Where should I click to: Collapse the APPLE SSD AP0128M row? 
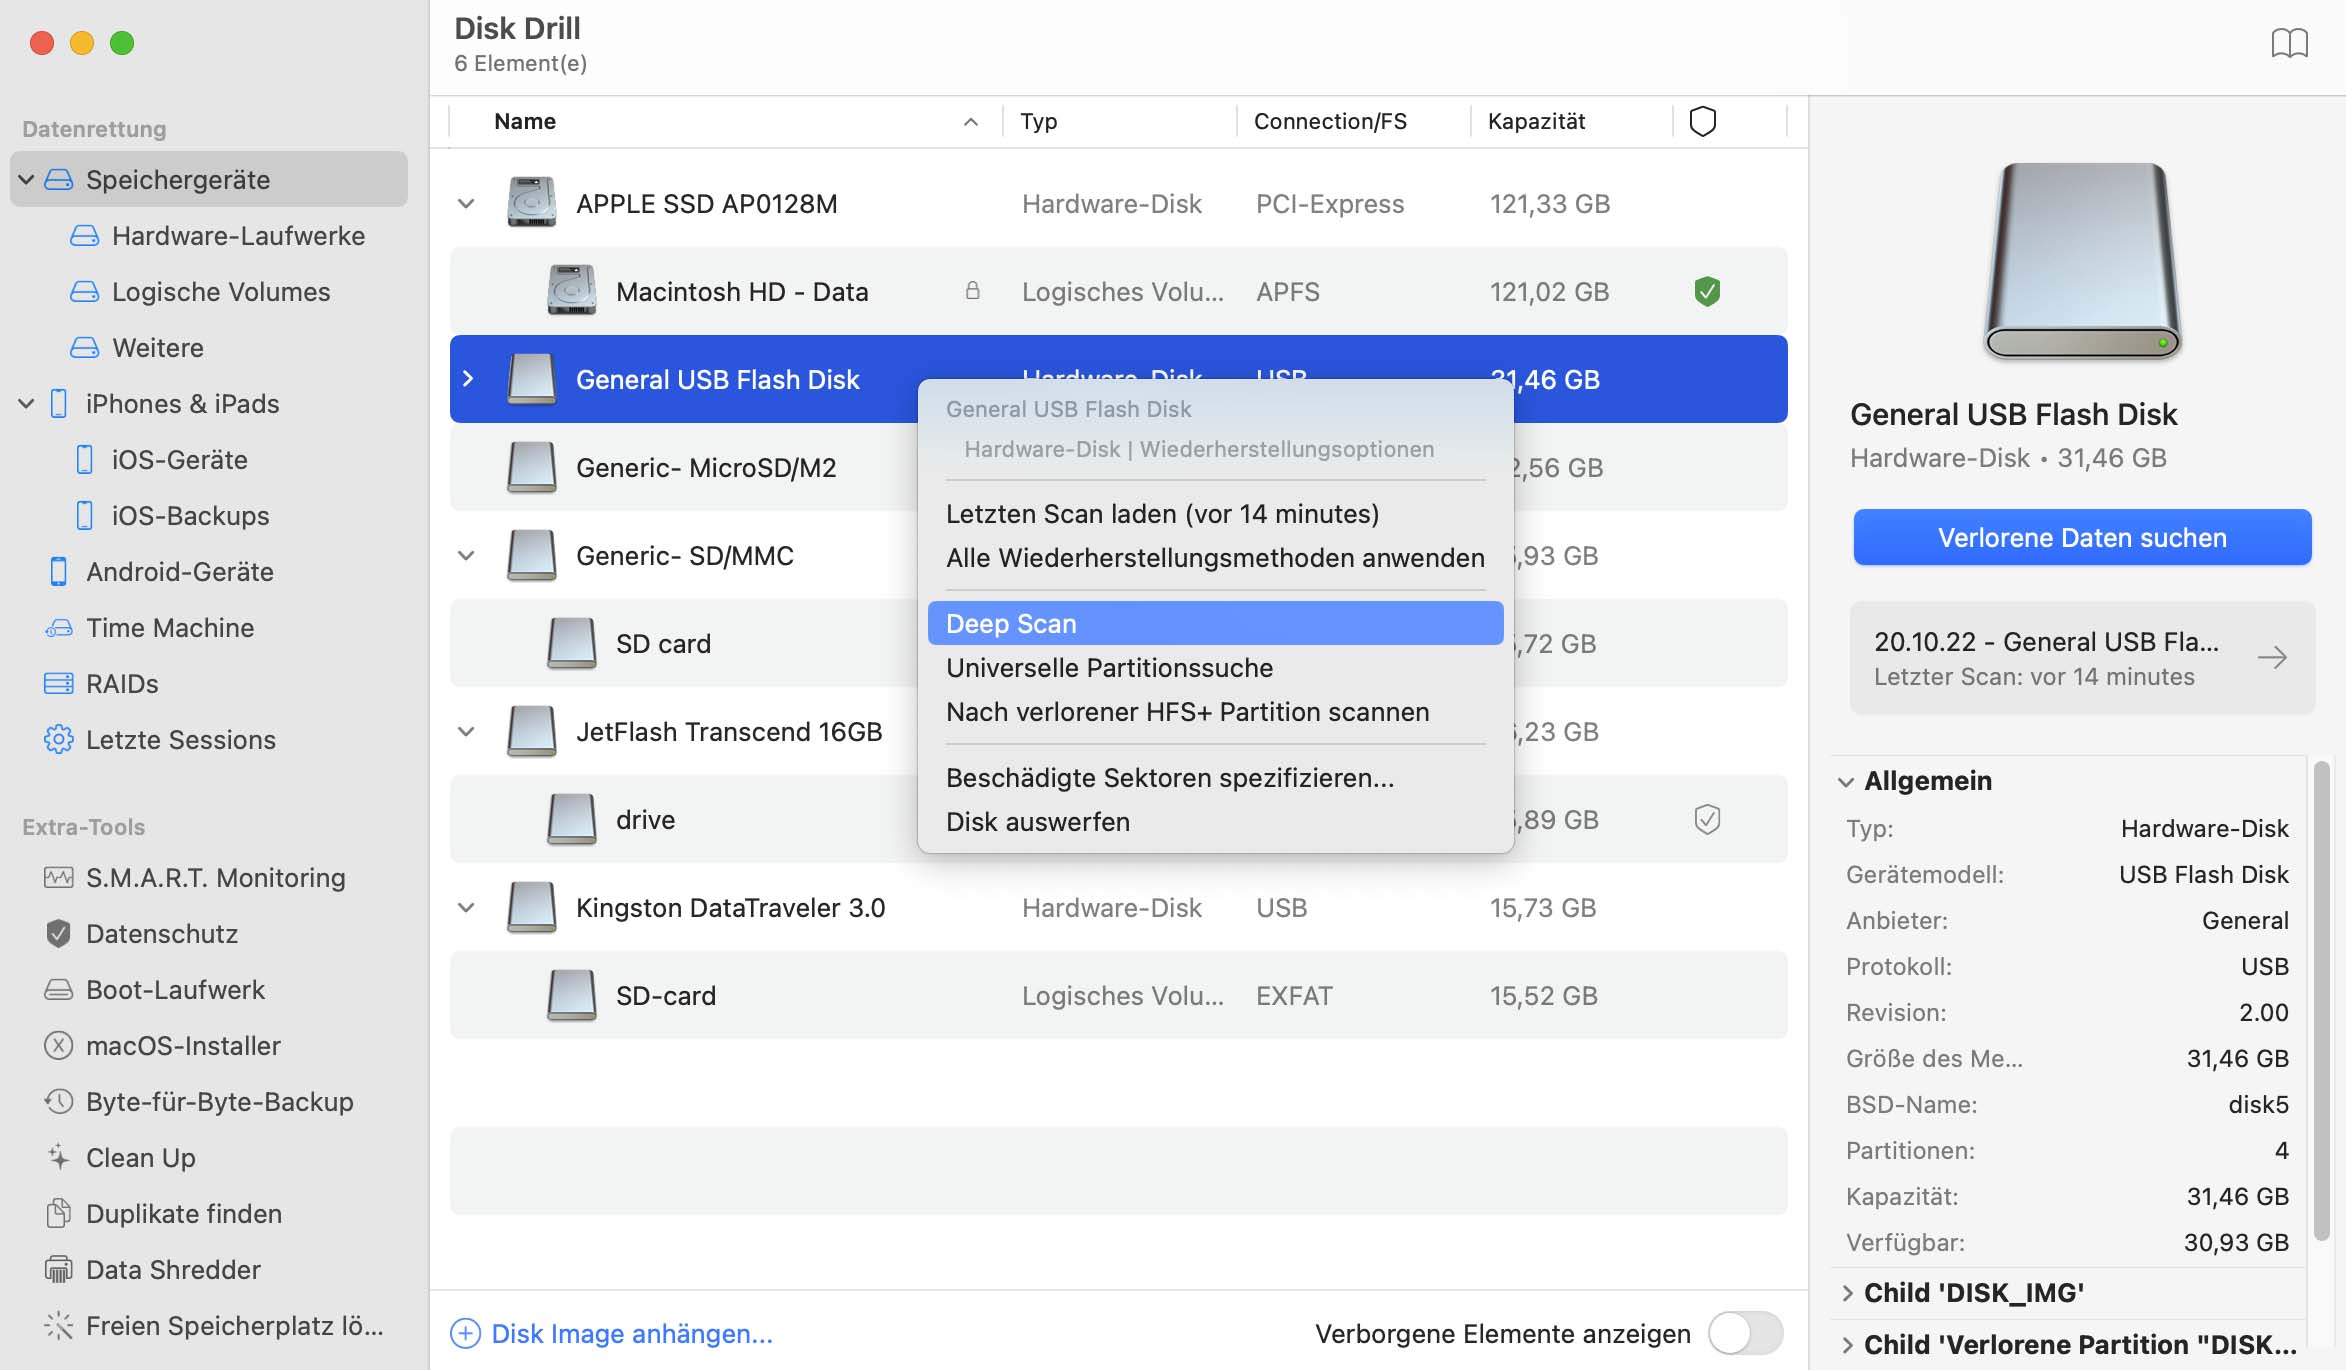[466, 204]
